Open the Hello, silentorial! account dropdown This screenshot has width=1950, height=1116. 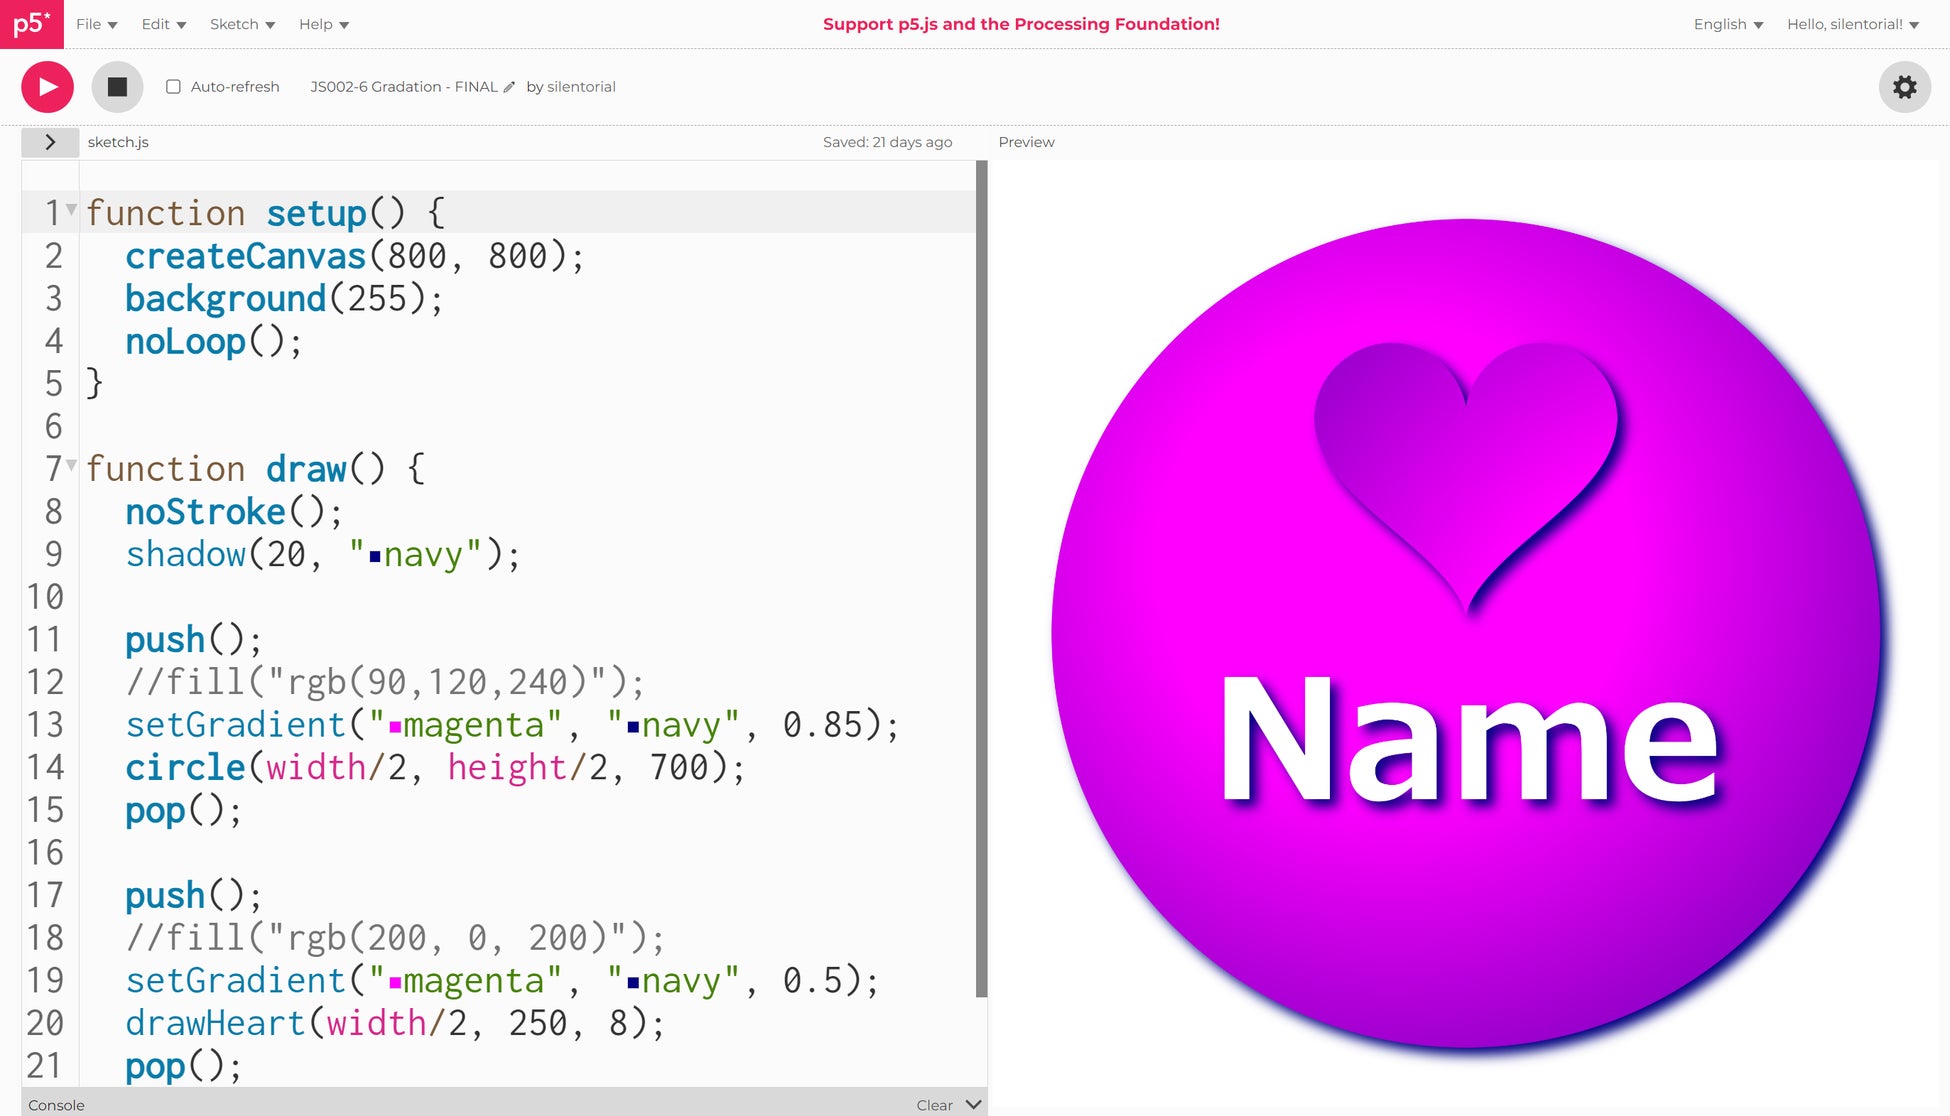(1852, 24)
